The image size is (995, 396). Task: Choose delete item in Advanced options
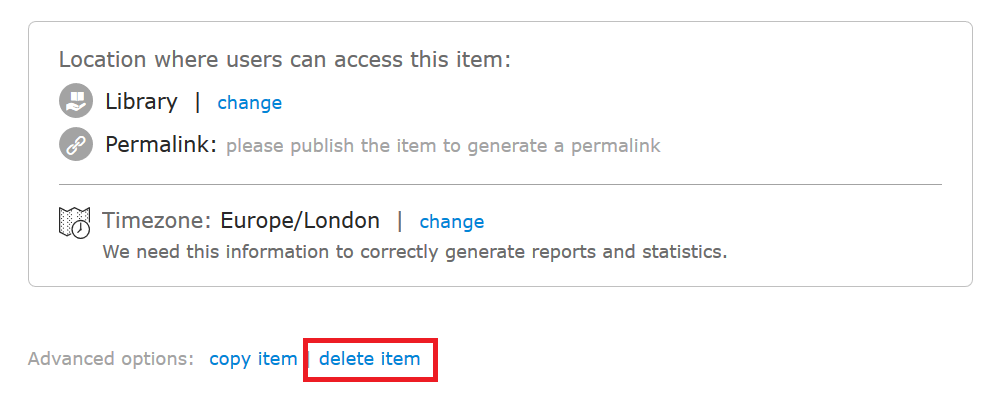point(369,359)
